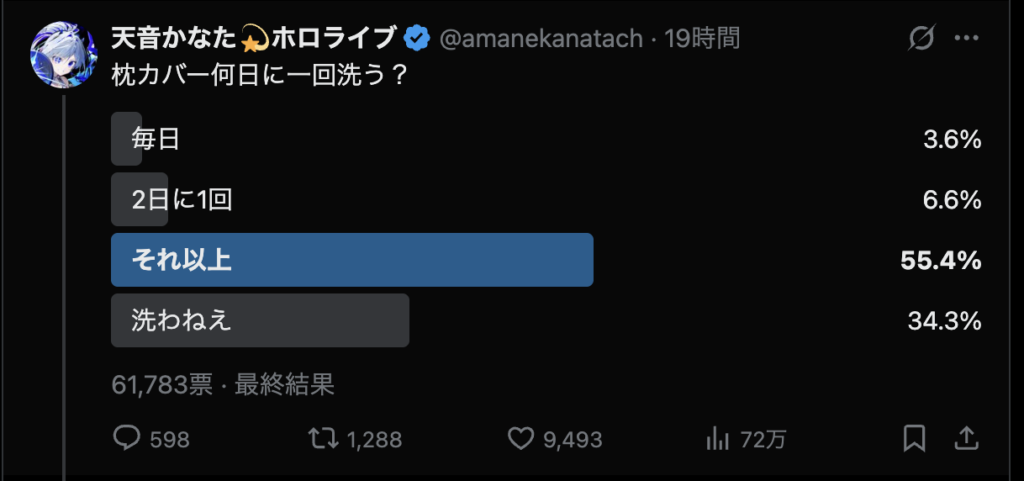Share the tweet via upload arrow icon

966,438
